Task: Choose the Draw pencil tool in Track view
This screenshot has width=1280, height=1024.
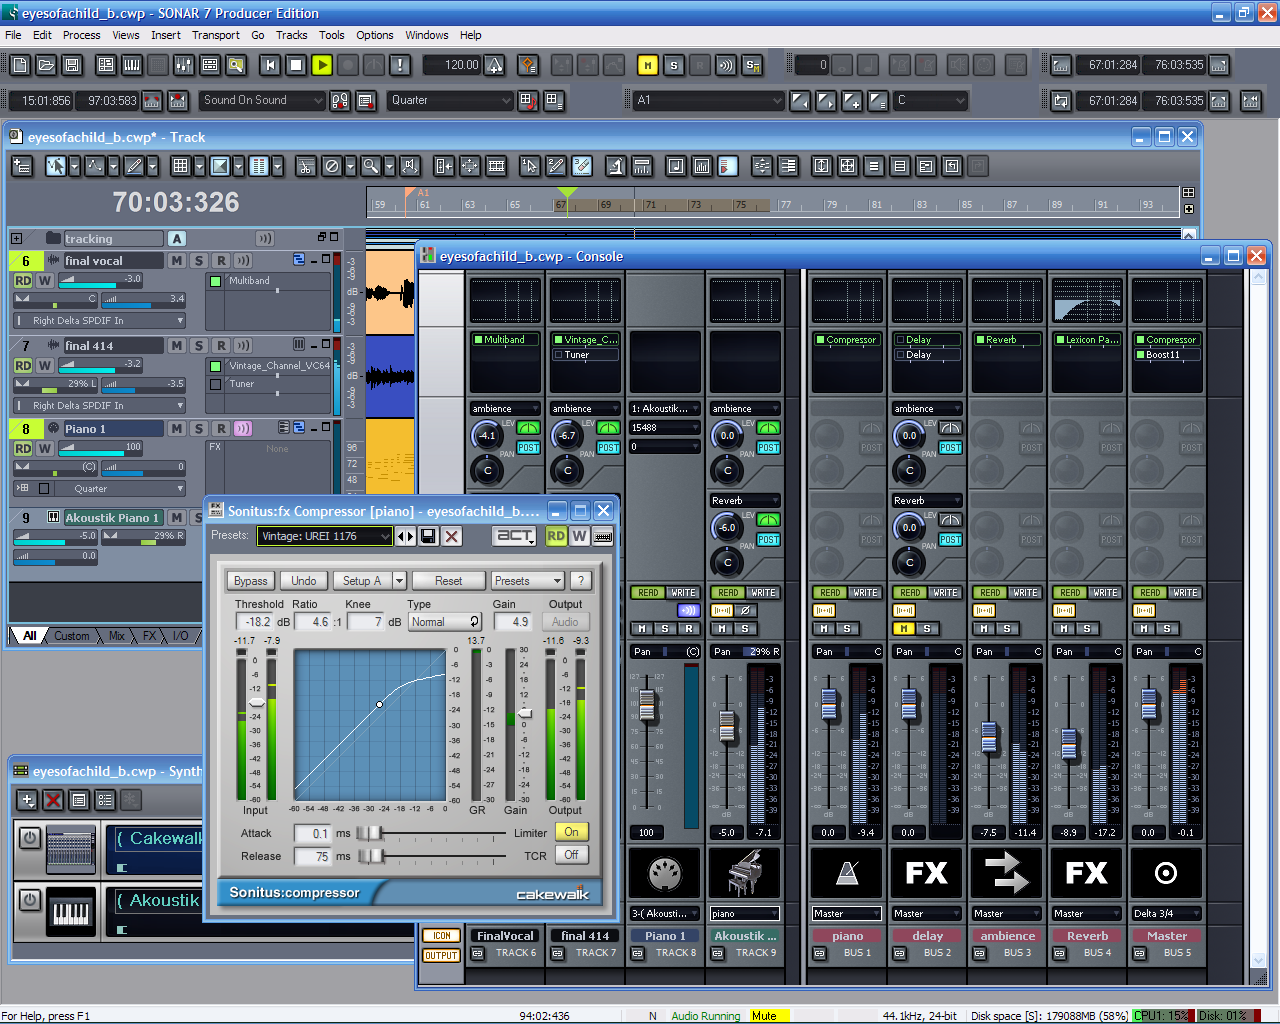Action: pyautogui.click(x=133, y=166)
